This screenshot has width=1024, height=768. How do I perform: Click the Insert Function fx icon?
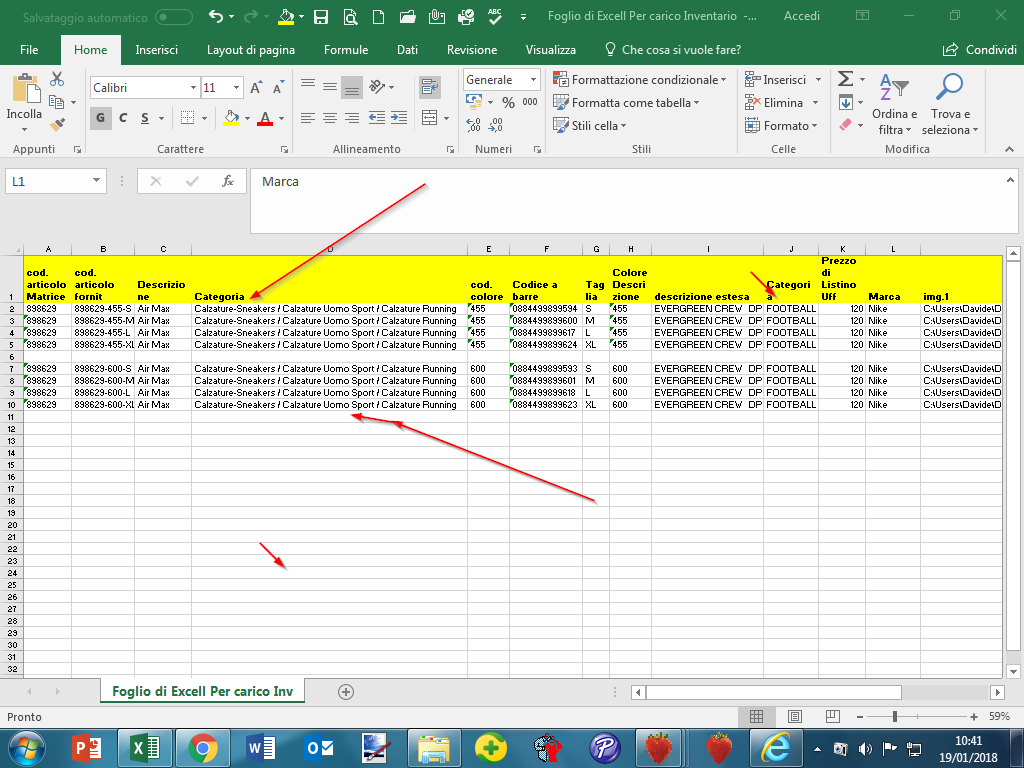[x=228, y=181]
